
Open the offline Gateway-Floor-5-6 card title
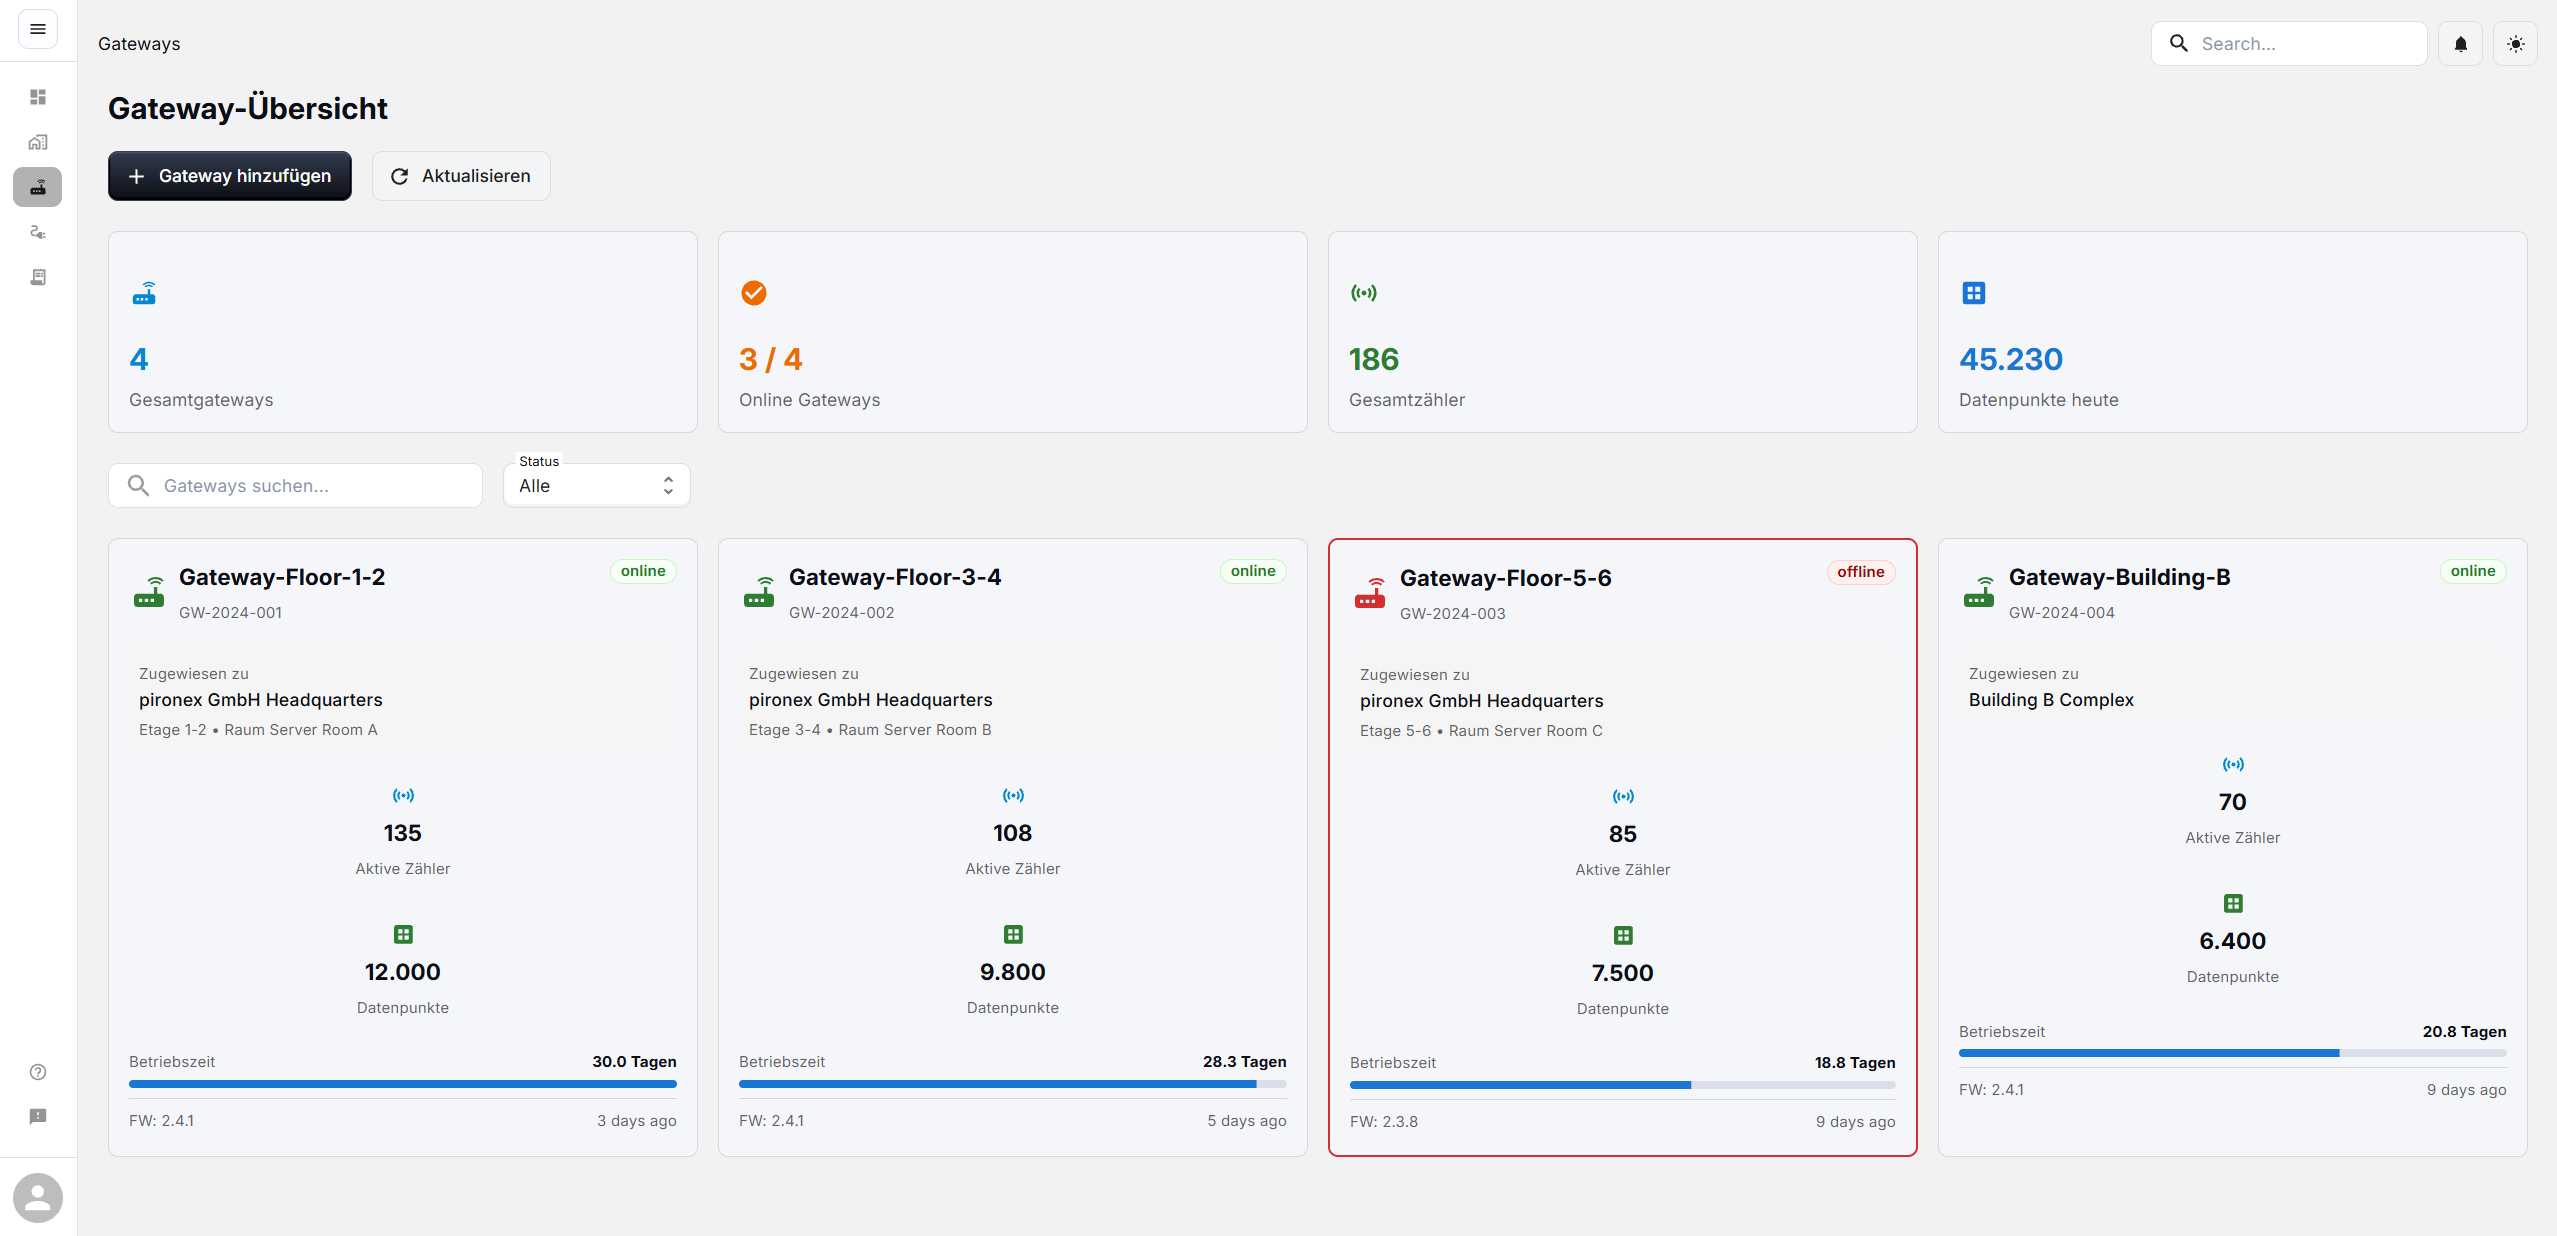click(1505, 578)
